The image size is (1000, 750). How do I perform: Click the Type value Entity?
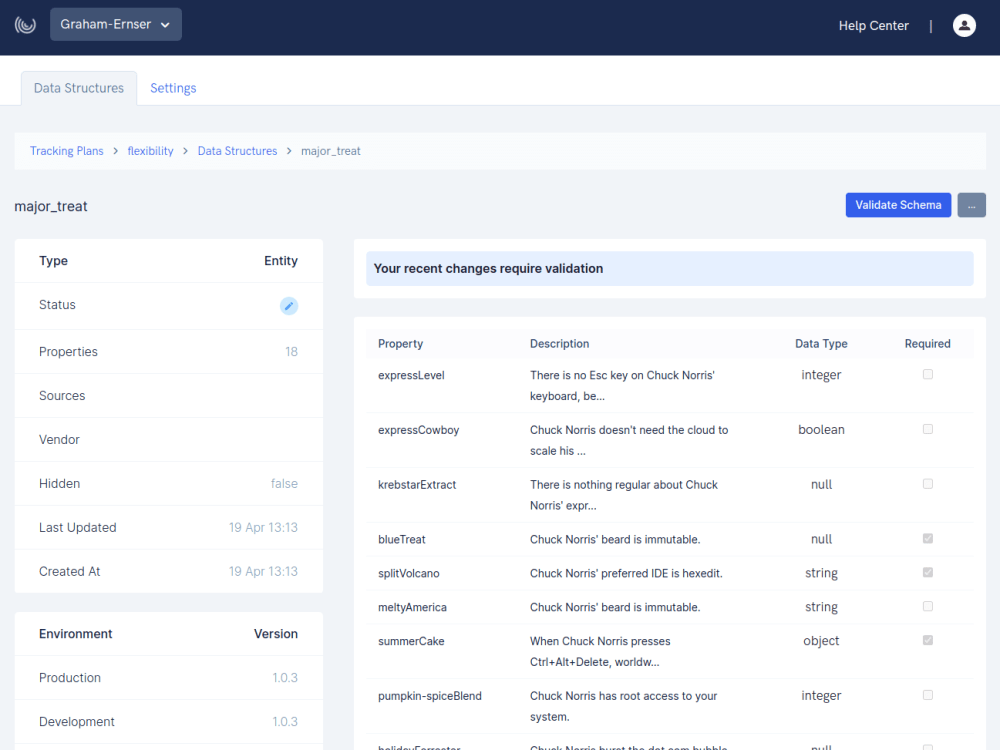[281, 261]
